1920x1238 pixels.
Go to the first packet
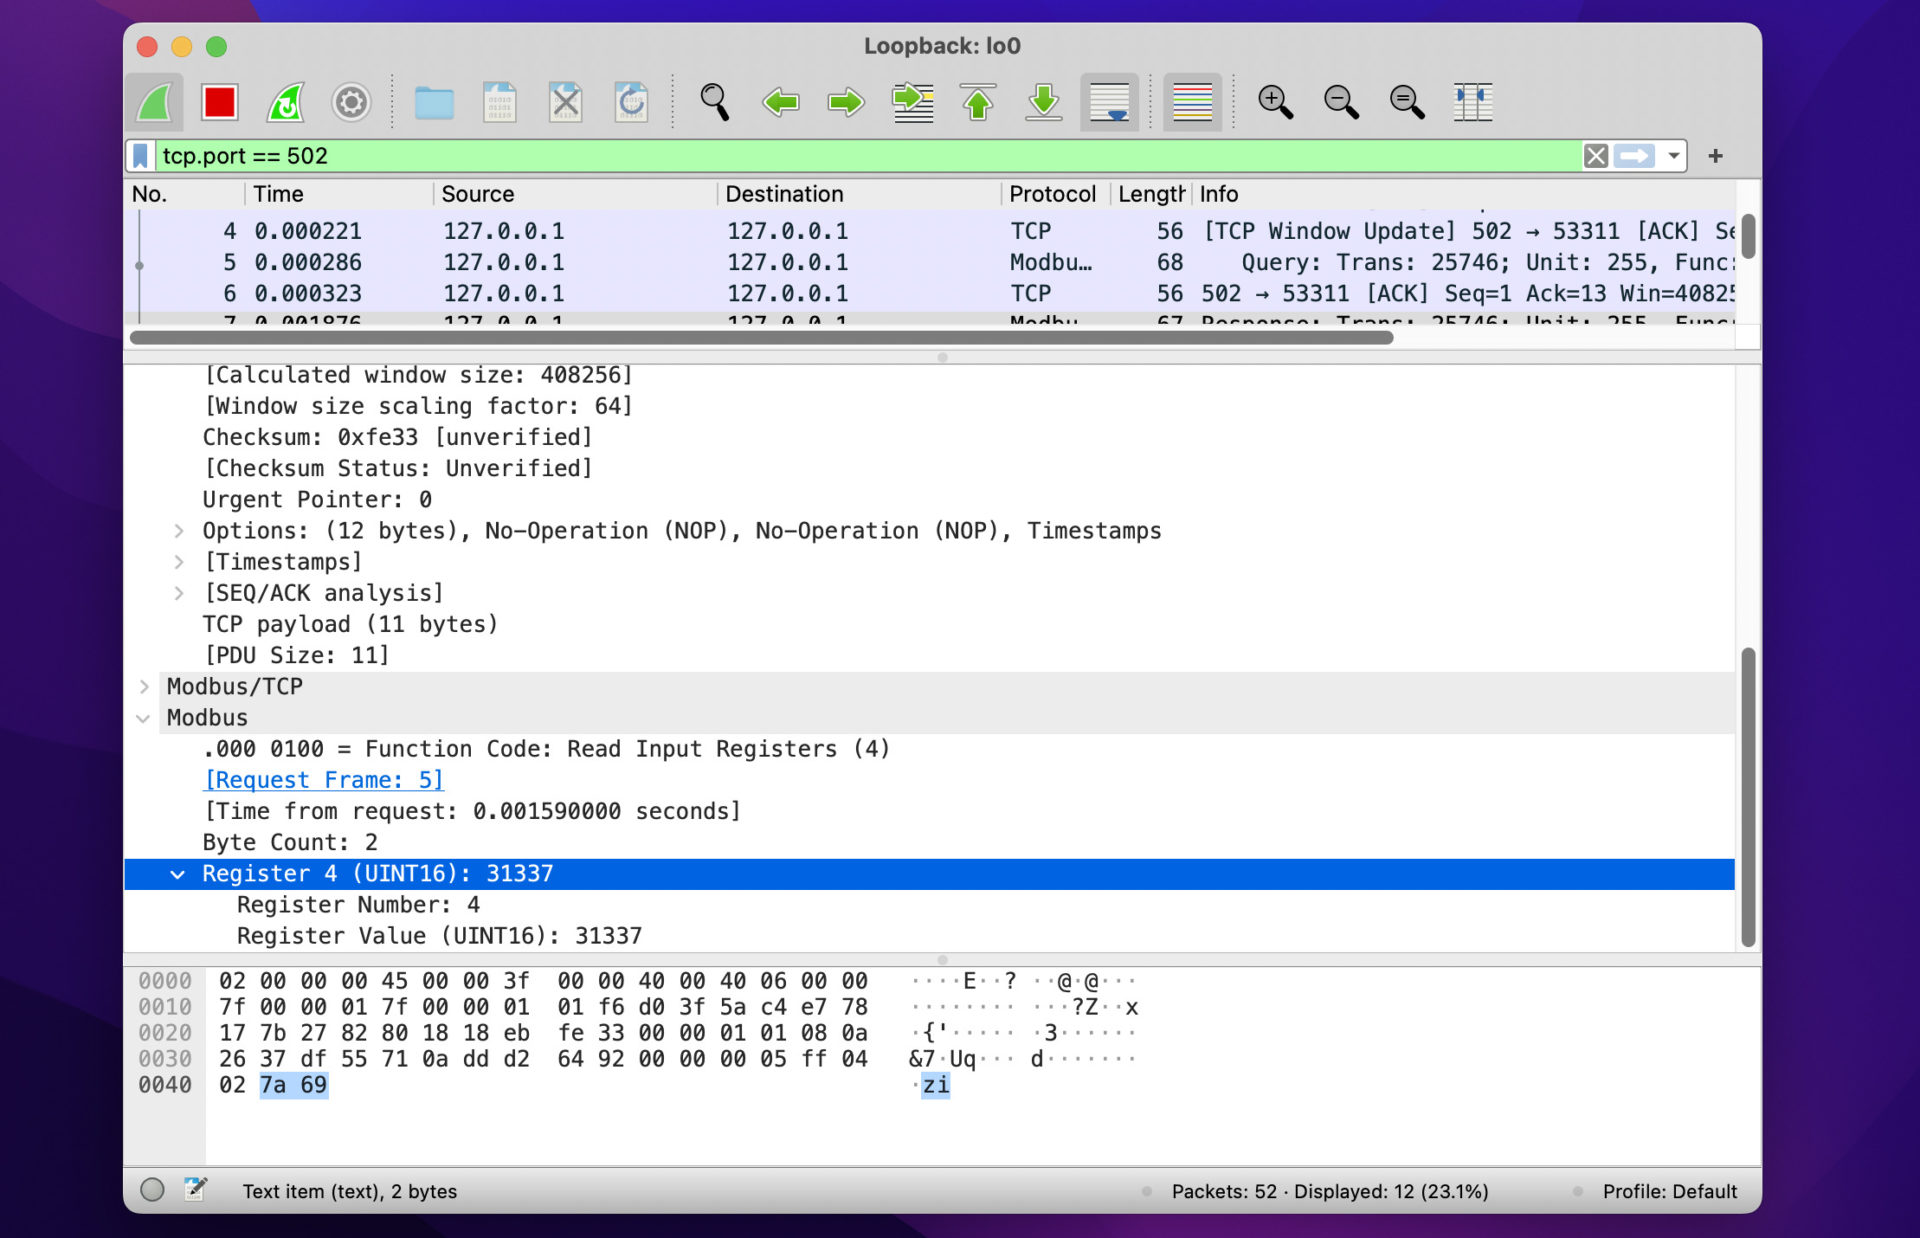[x=978, y=102]
